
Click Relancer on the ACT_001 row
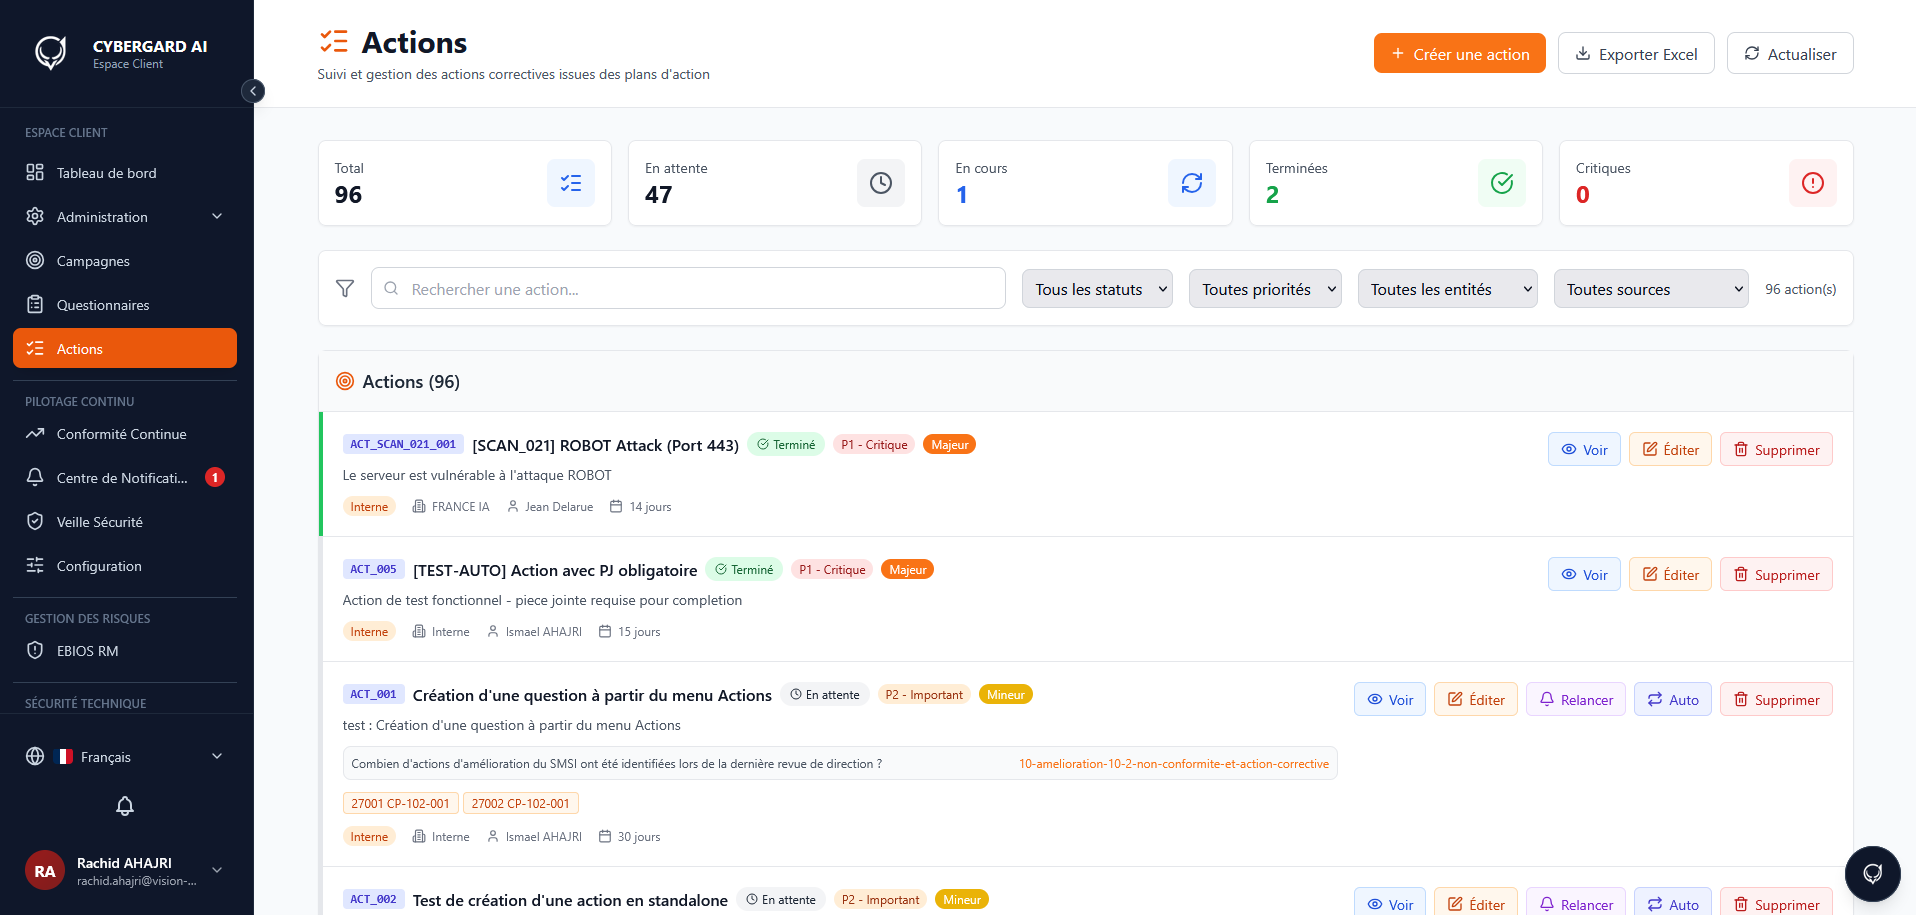coord(1576,700)
